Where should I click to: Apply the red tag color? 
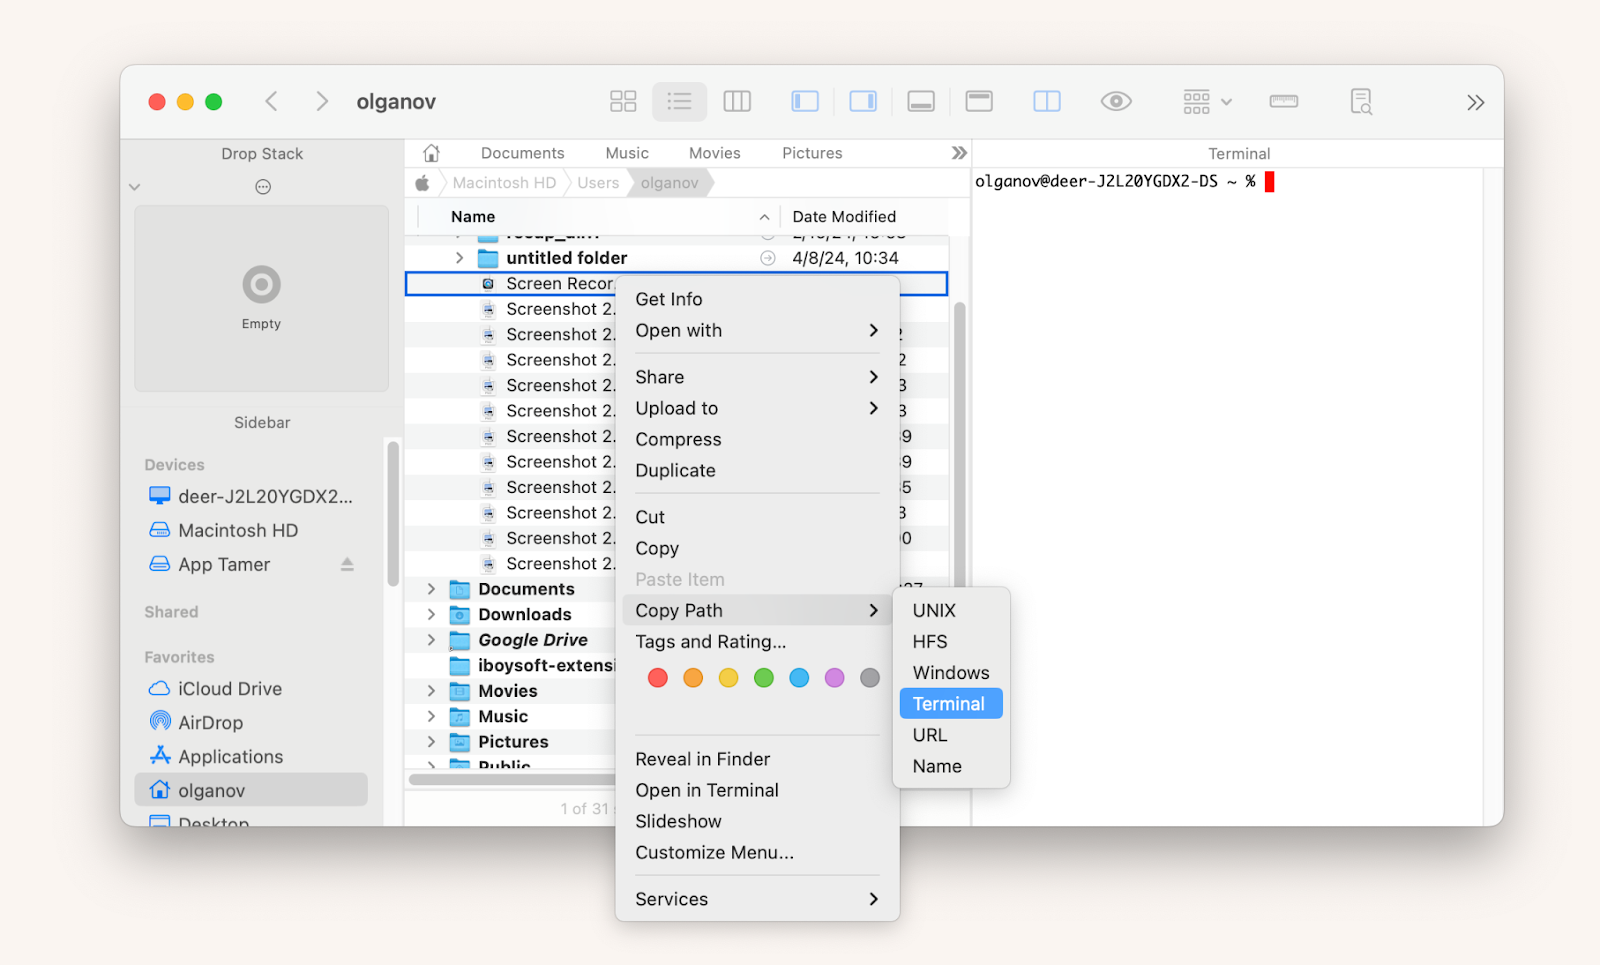658,677
